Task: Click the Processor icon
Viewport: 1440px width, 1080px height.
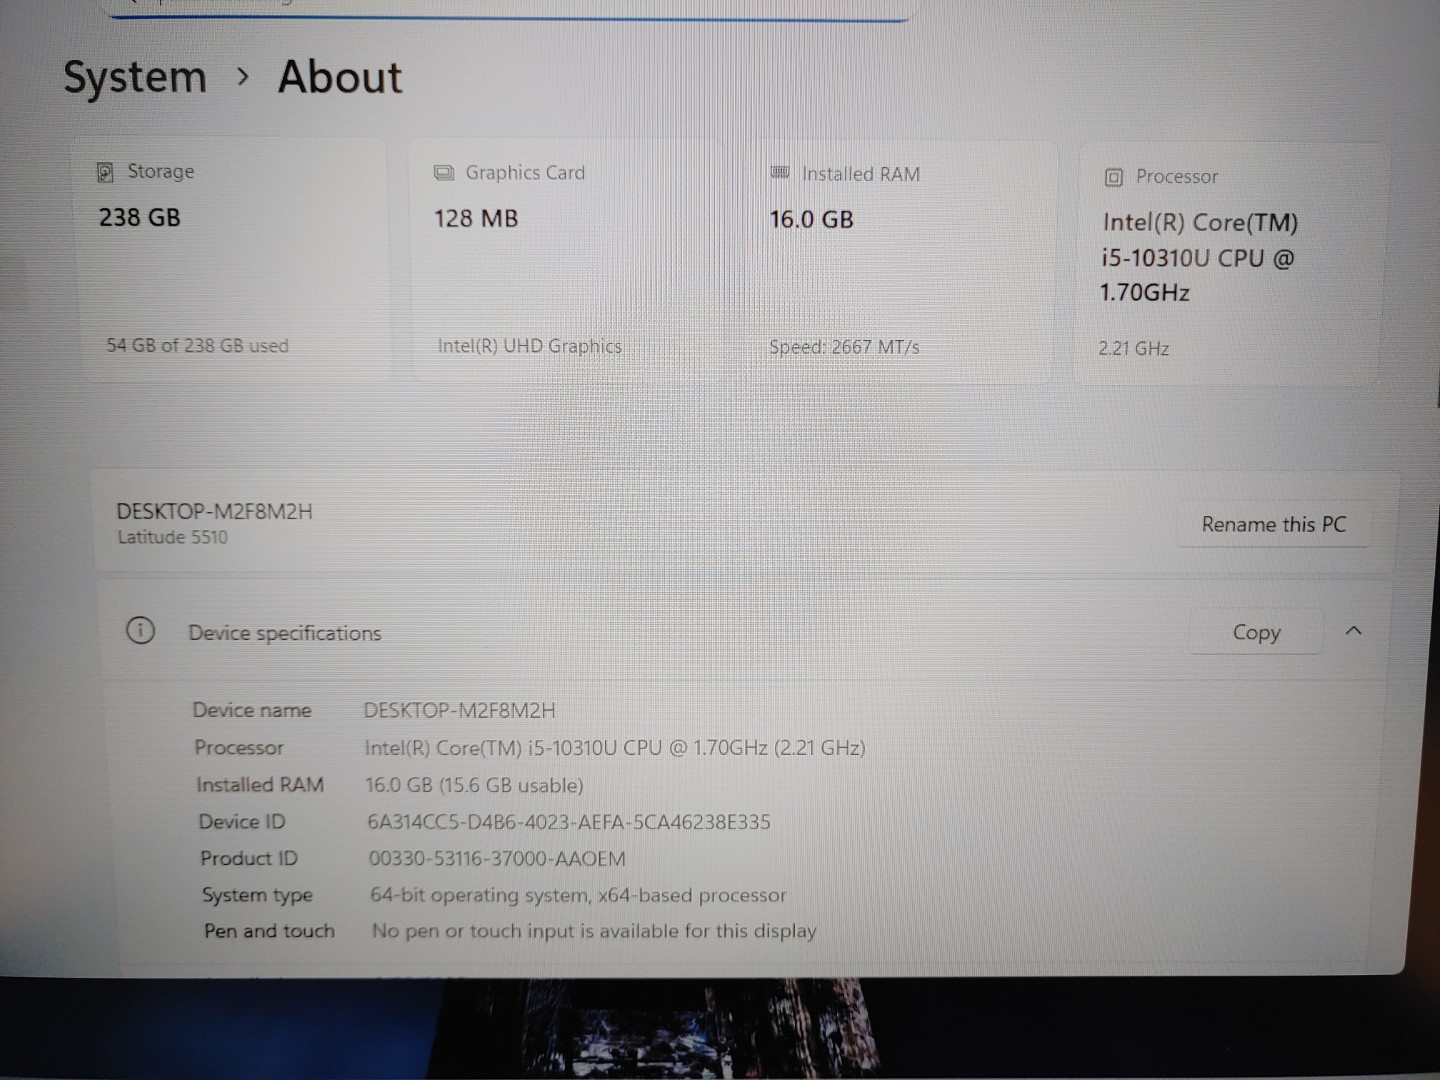Action: [1112, 176]
